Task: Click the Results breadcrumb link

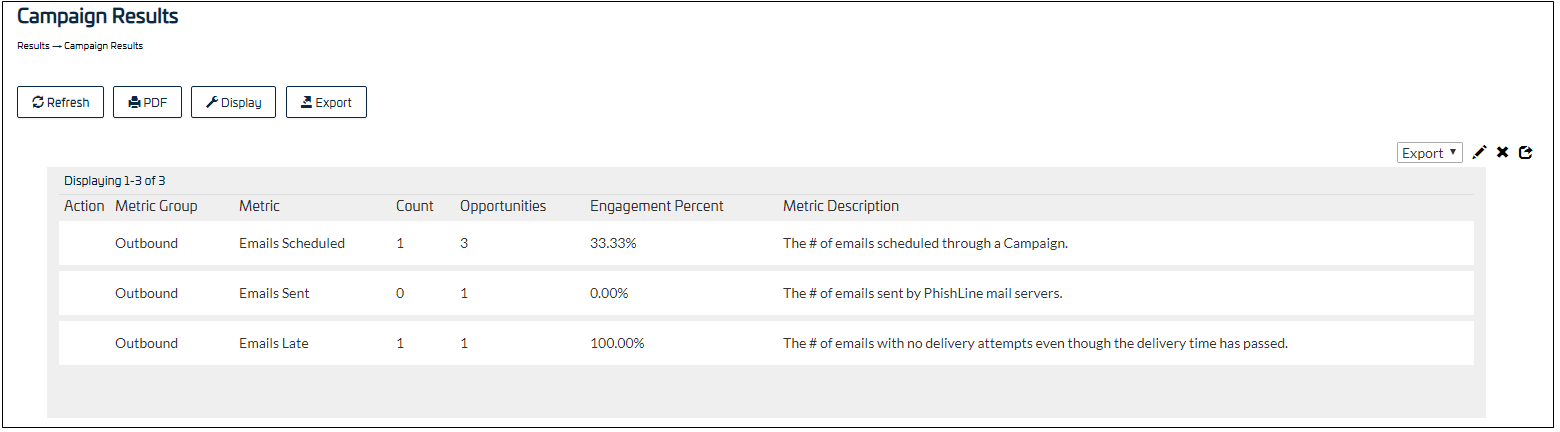Action: [33, 46]
